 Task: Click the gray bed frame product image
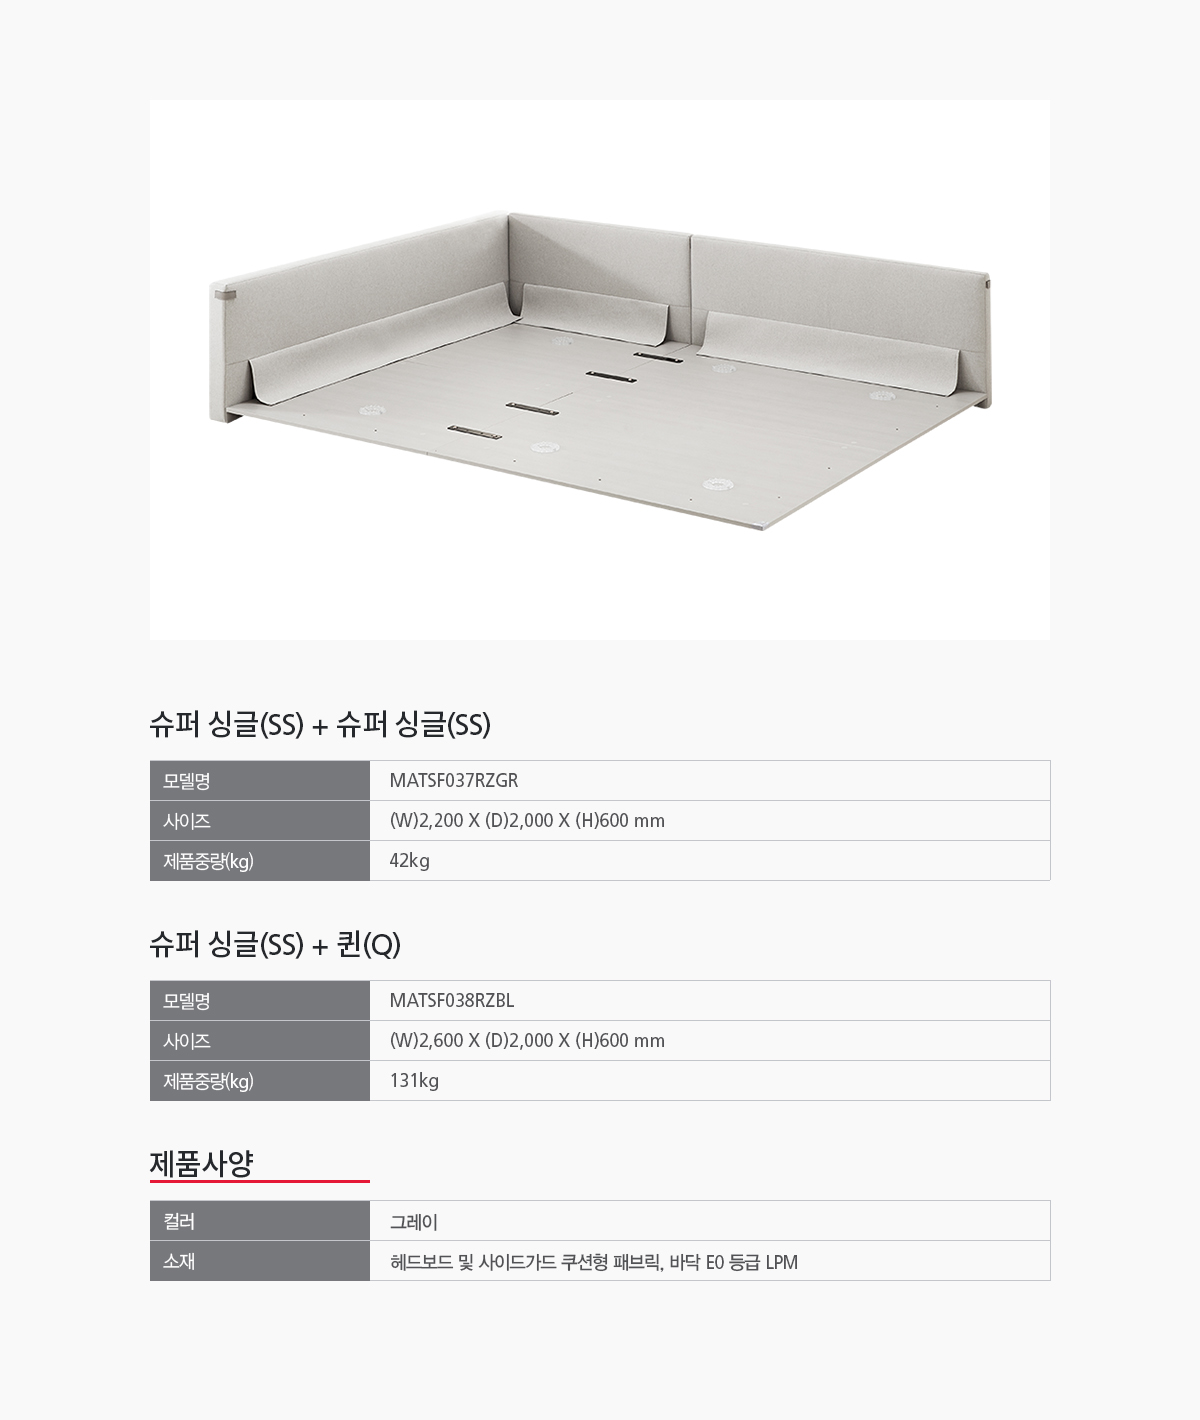point(600,370)
